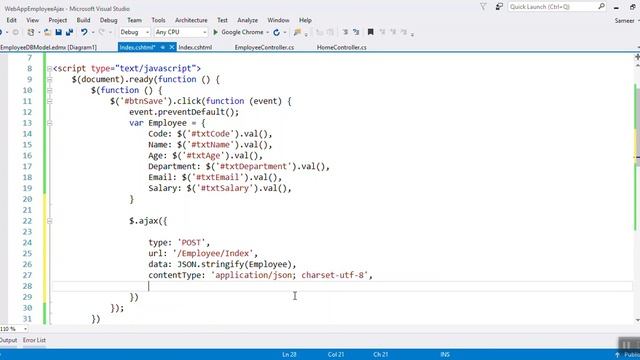Open the notifications flag icon
The height and width of the screenshot is (360, 640).
coord(483,7)
